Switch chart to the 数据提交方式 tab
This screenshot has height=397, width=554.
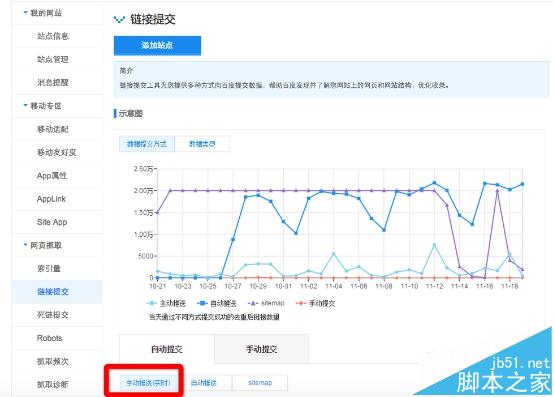point(147,144)
